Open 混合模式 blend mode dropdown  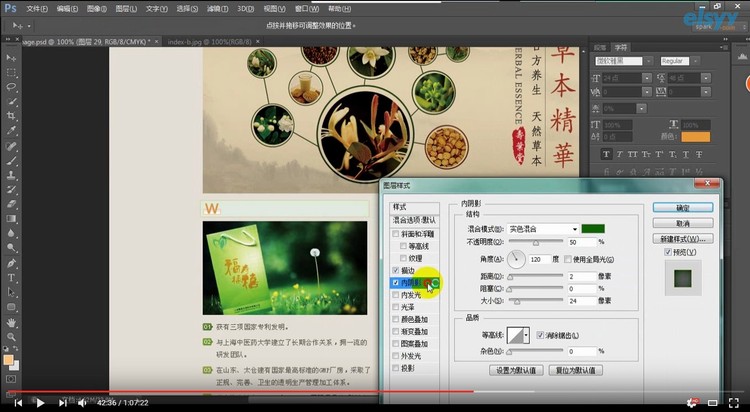coord(542,229)
